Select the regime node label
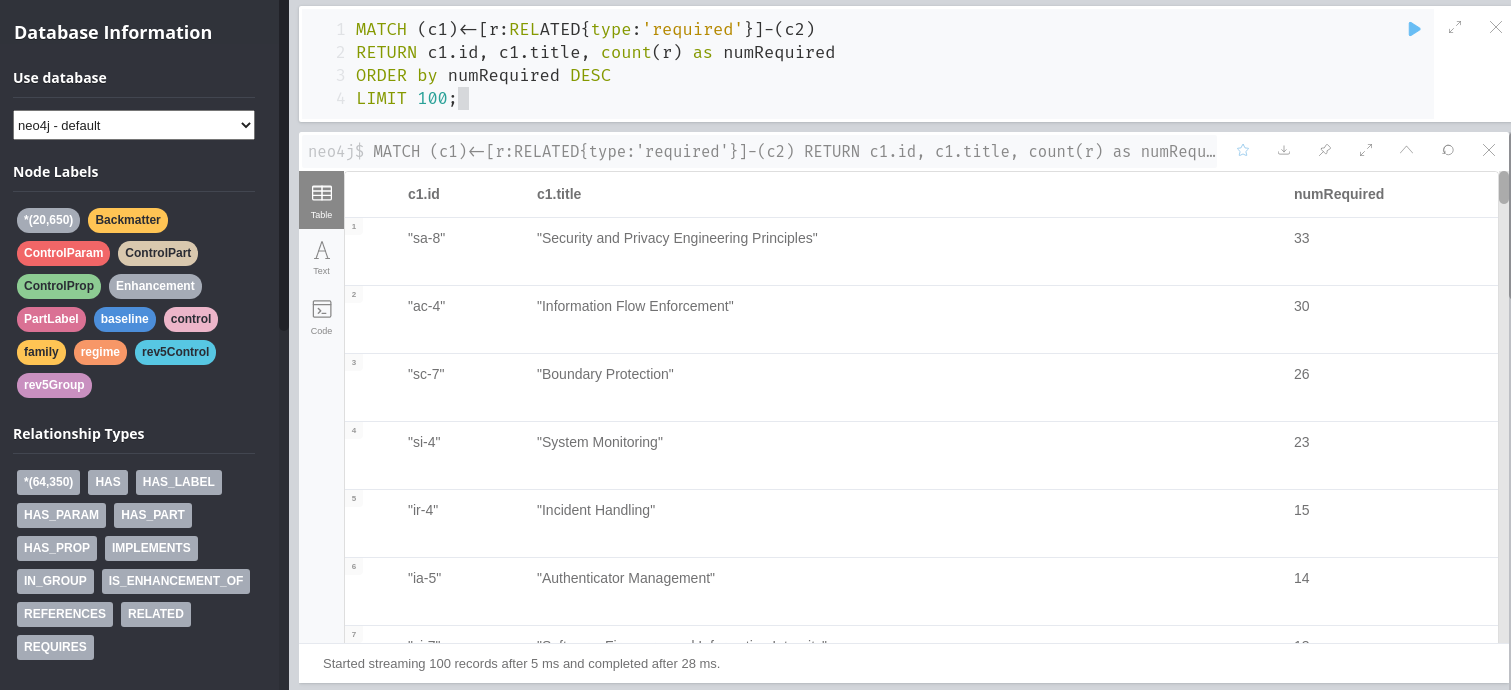 point(100,352)
